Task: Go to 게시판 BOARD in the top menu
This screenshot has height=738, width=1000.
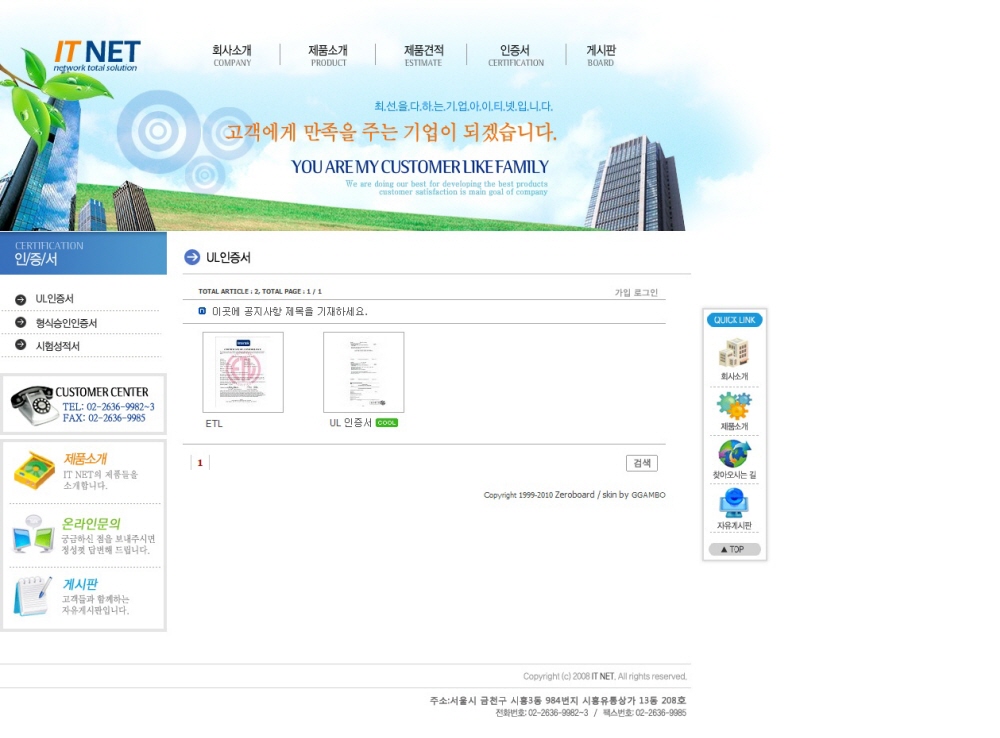Action: [600, 55]
